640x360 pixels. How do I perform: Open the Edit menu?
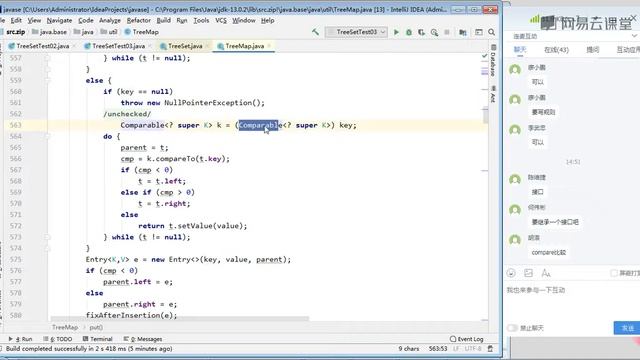(16, 20)
